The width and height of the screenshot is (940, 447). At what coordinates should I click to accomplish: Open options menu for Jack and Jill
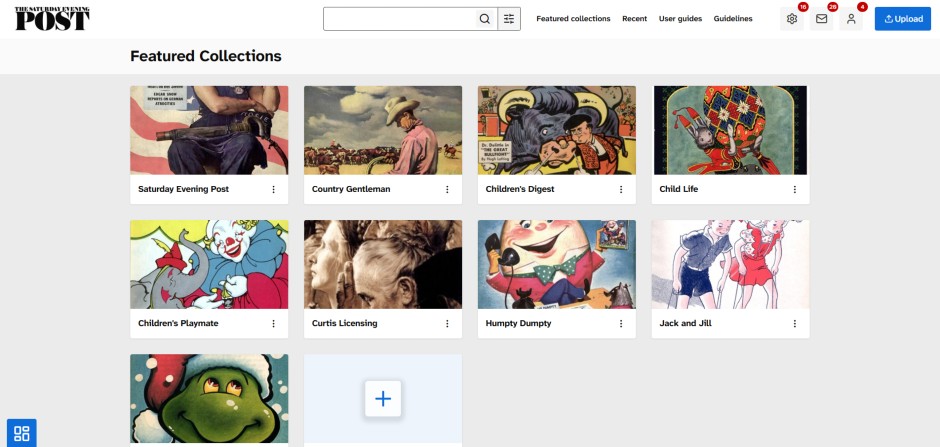click(795, 324)
